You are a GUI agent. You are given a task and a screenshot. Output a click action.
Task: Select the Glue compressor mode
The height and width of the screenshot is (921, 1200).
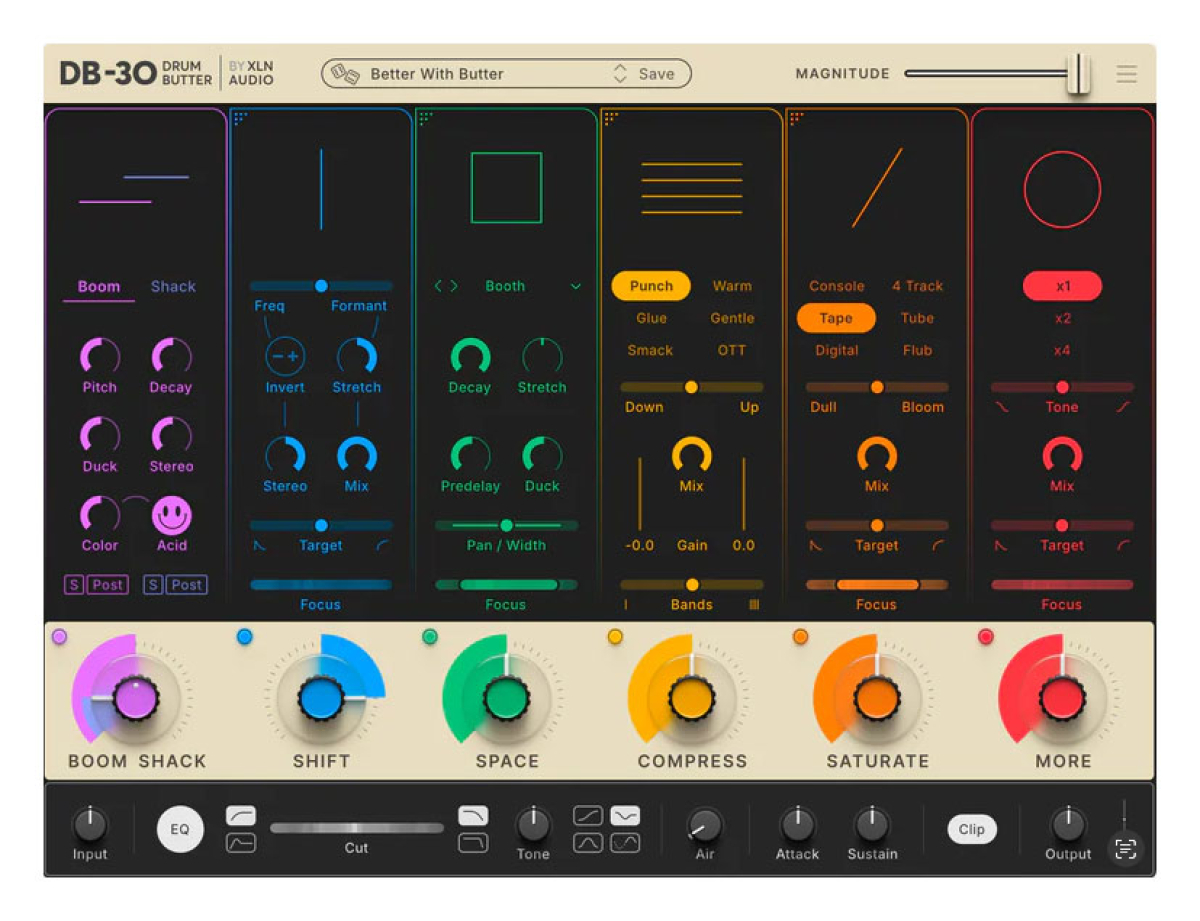pyautogui.click(x=651, y=318)
